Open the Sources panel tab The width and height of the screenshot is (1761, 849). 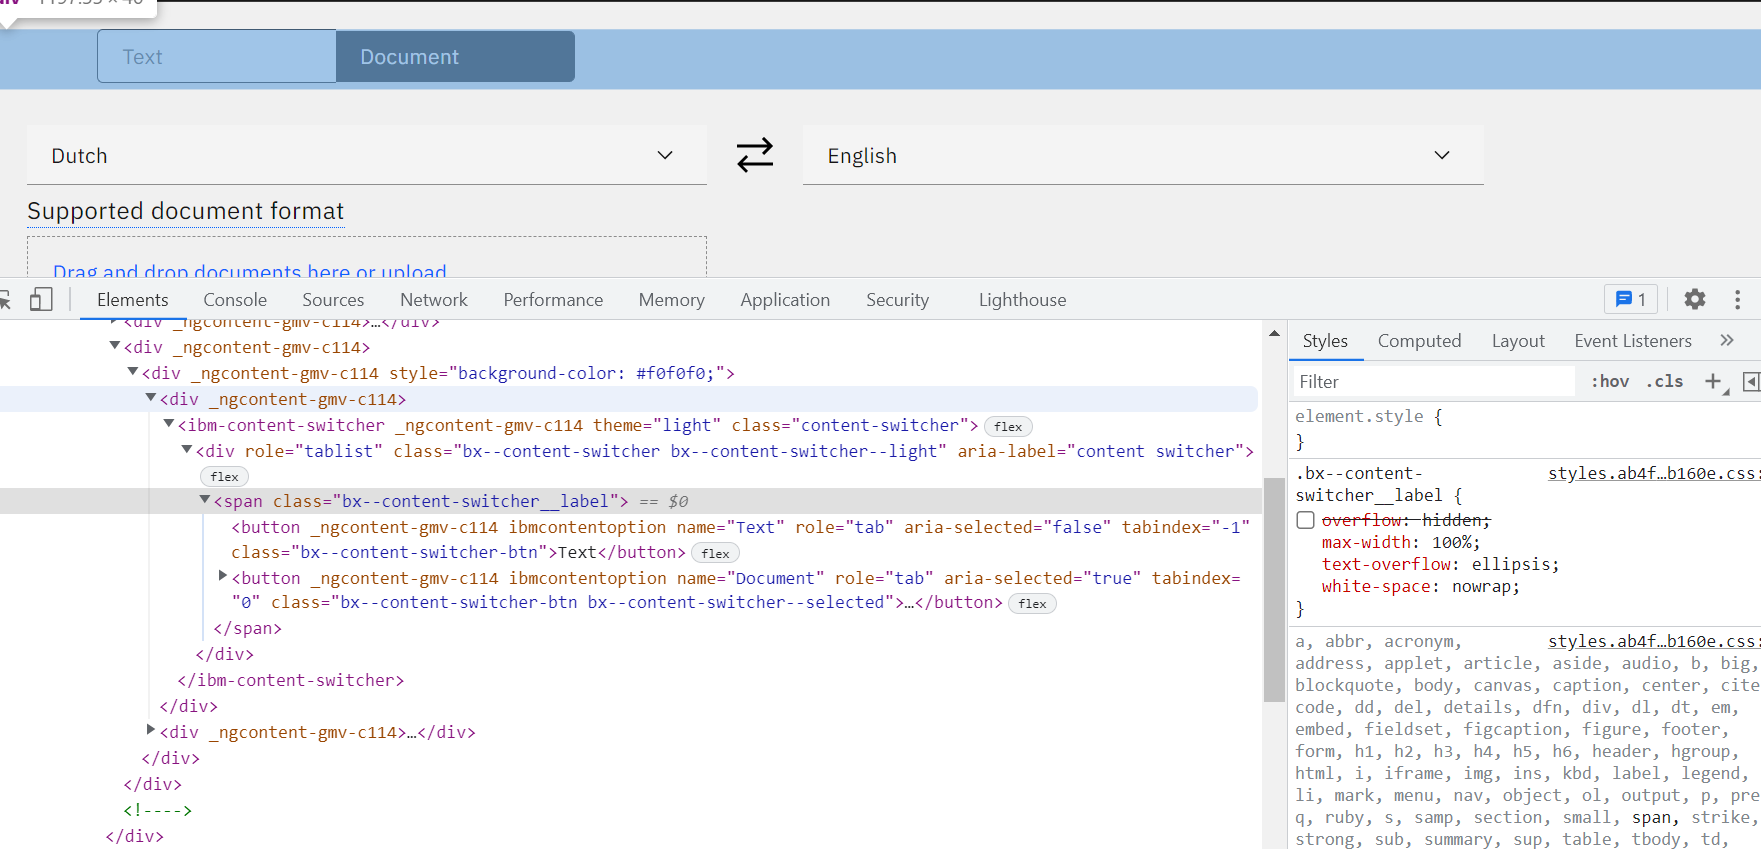tap(333, 300)
